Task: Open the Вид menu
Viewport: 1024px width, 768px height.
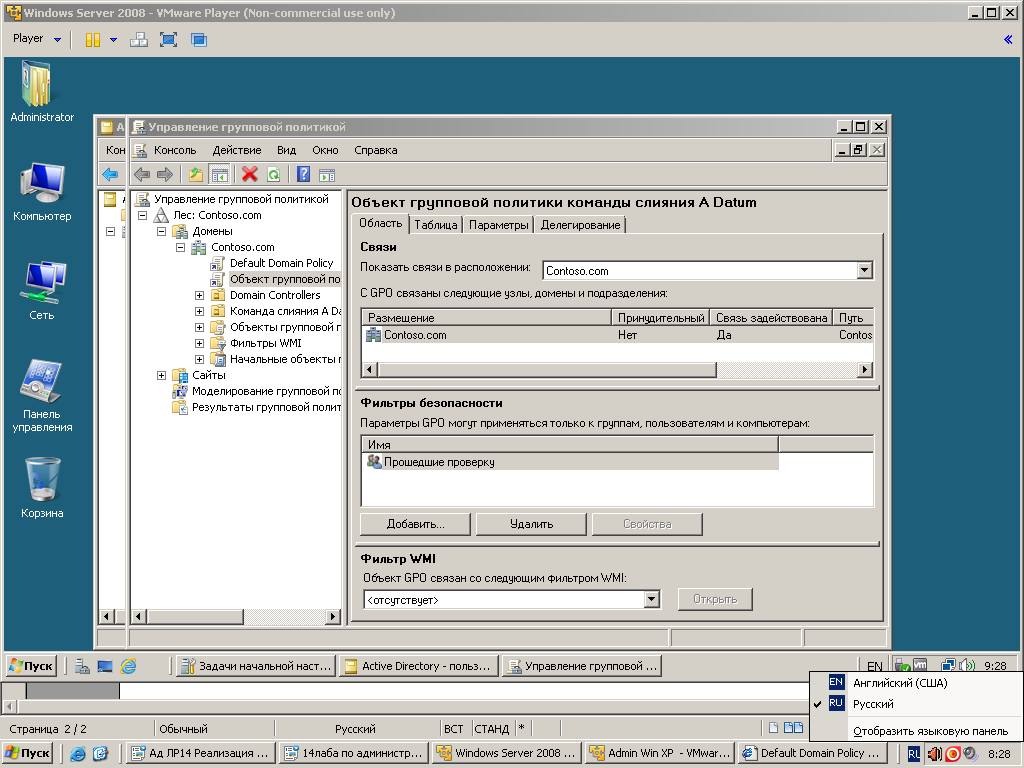Action: point(286,150)
